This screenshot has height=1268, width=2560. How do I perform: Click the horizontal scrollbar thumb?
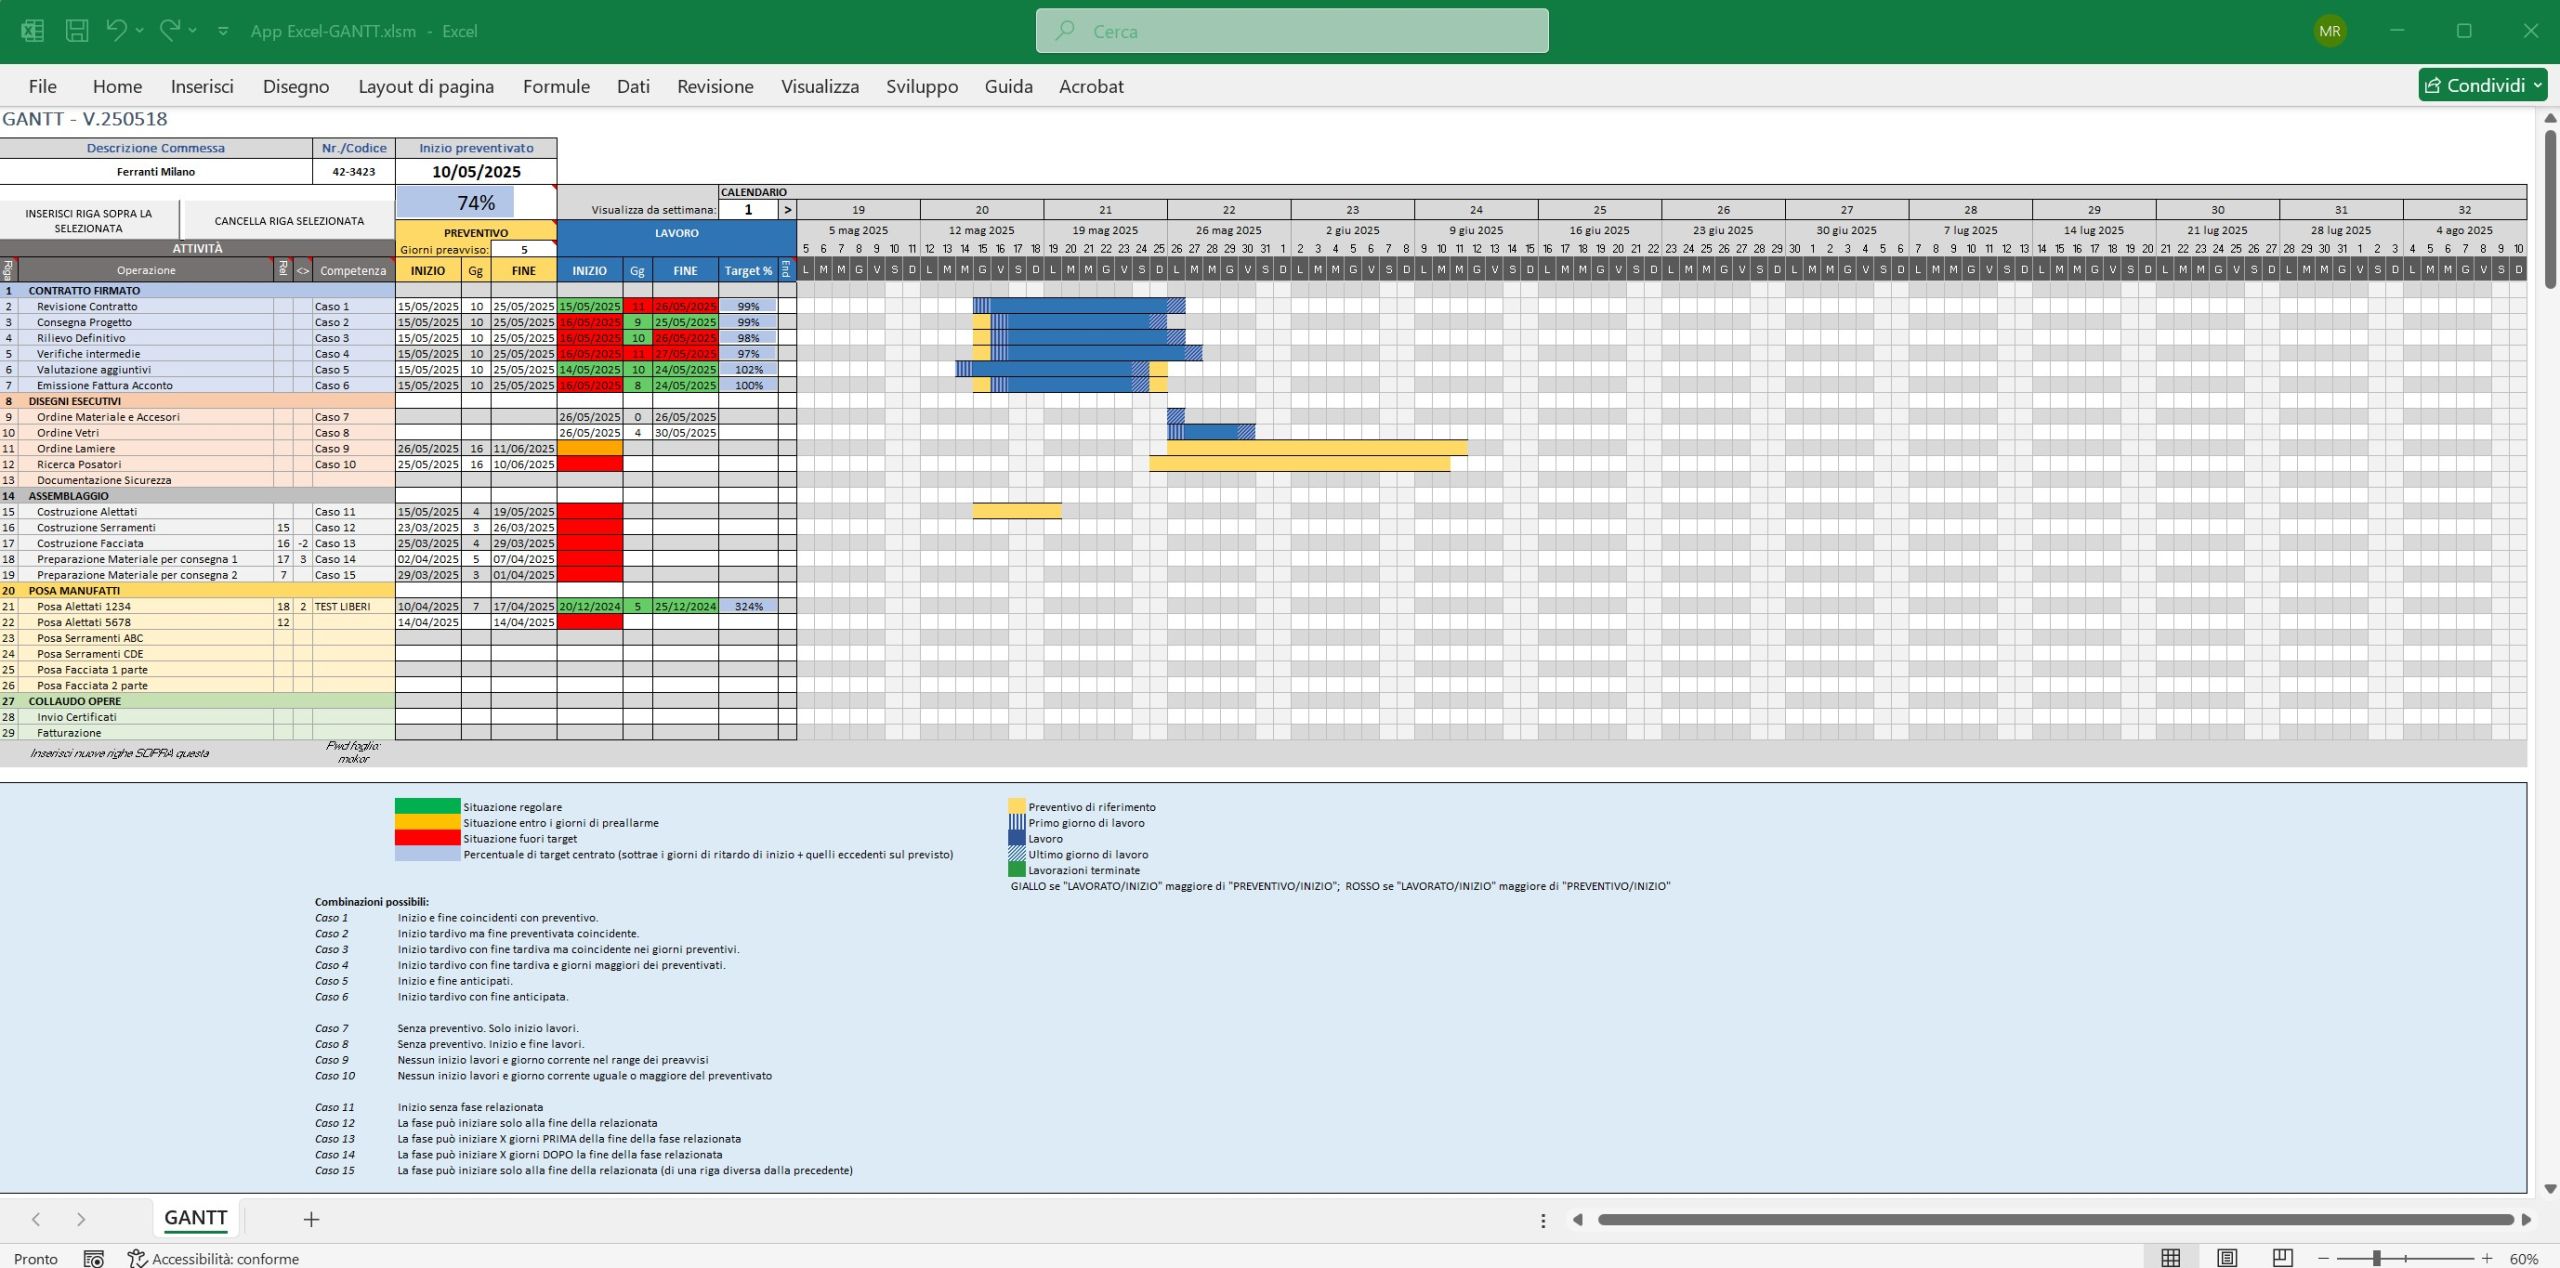(2055, 1220)
